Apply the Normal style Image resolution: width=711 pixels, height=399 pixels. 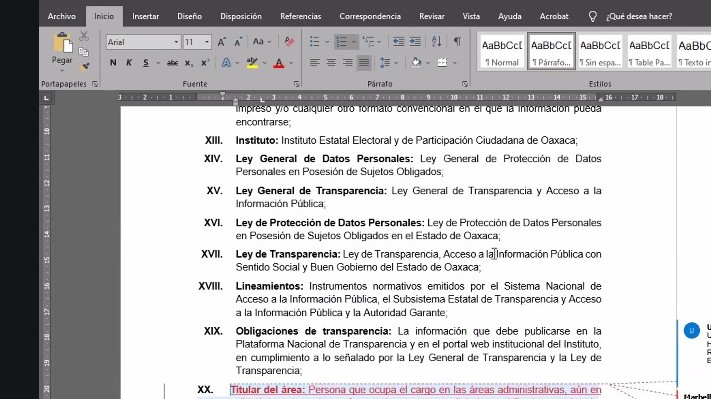(x=502, y=51)
